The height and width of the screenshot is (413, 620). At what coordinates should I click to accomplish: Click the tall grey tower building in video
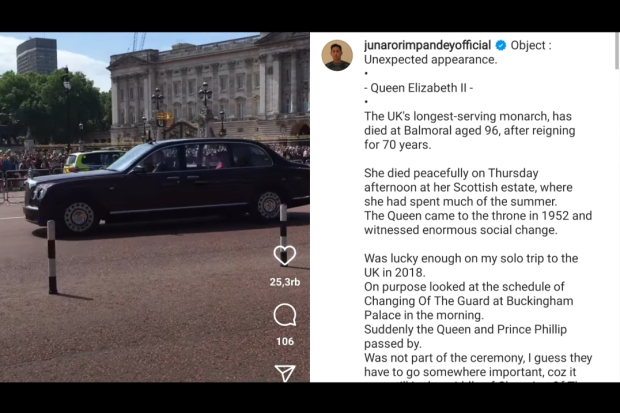[36, 56]
